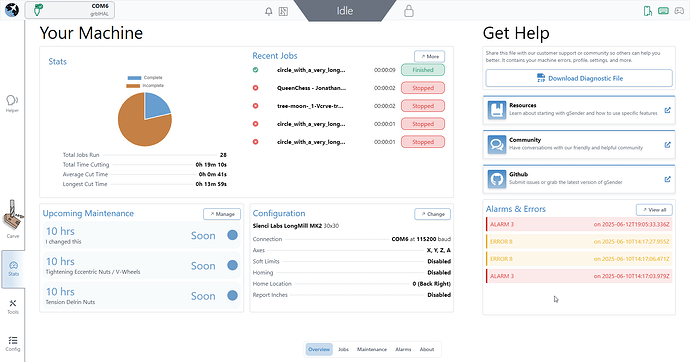Click Change in Configuration panel

pos(433,214)
